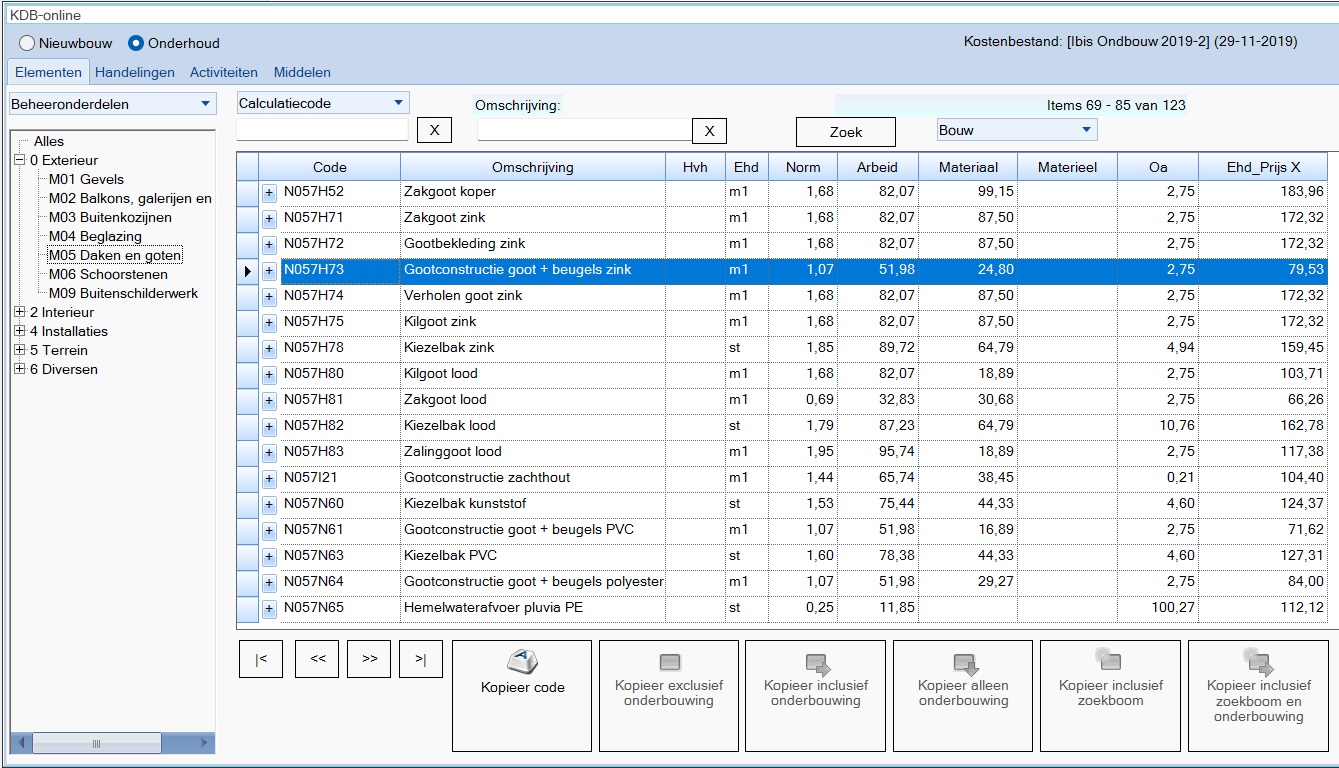Expand row N057N65 plus icon
Screen dimensions: 1339x768
269,608
